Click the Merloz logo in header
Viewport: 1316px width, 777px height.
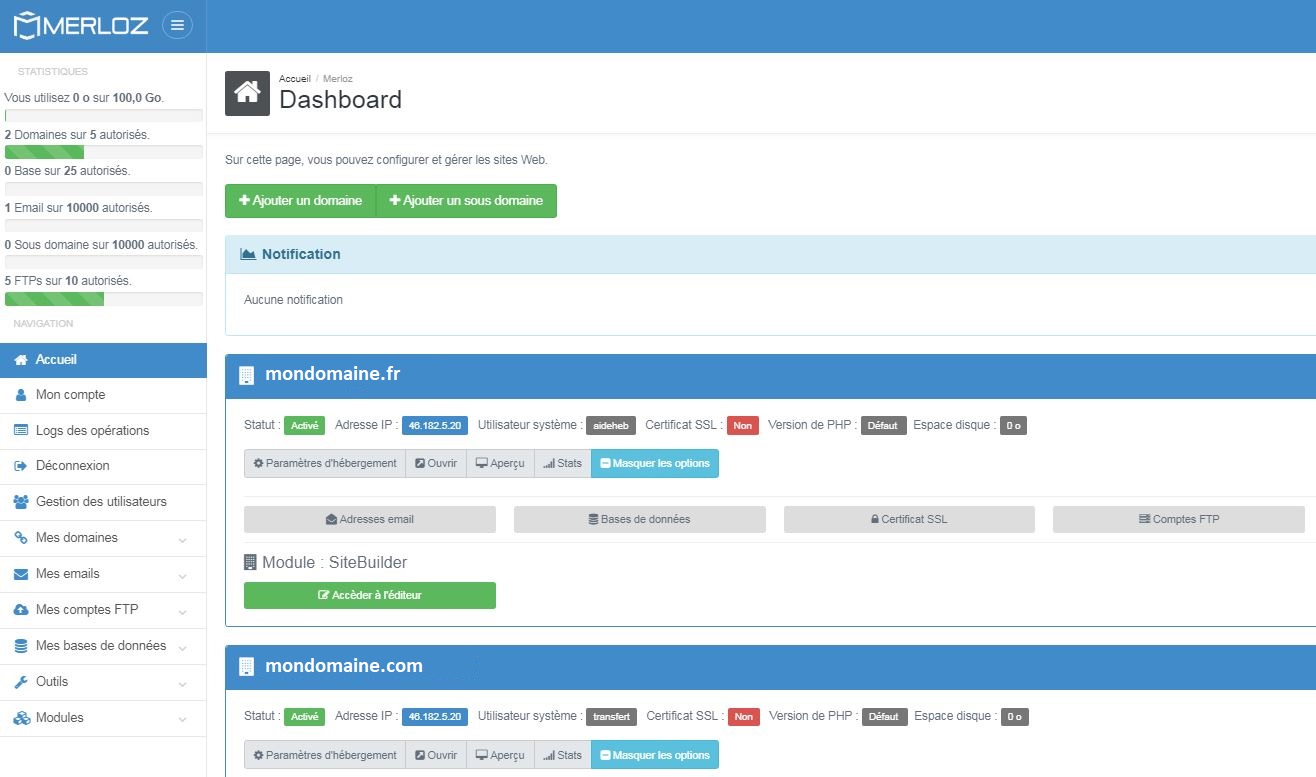(81, 26)
